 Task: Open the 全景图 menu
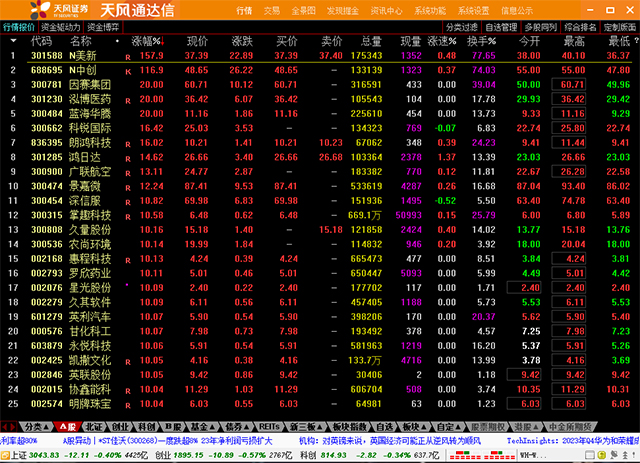click(304, 11)
